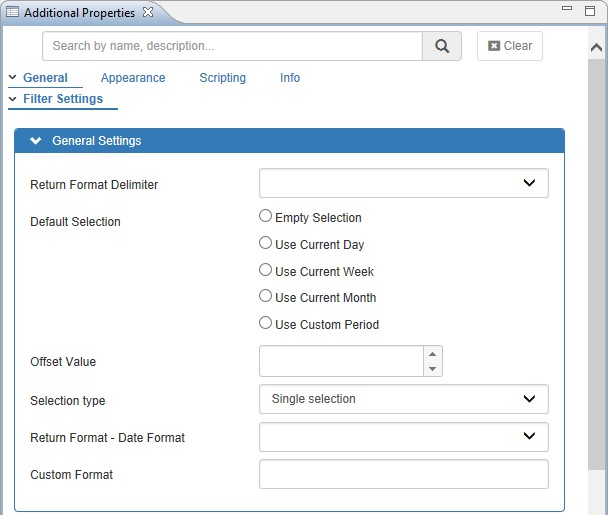Select Use Current Week radio button
608x515 pixels.
[x=265, y=270]
